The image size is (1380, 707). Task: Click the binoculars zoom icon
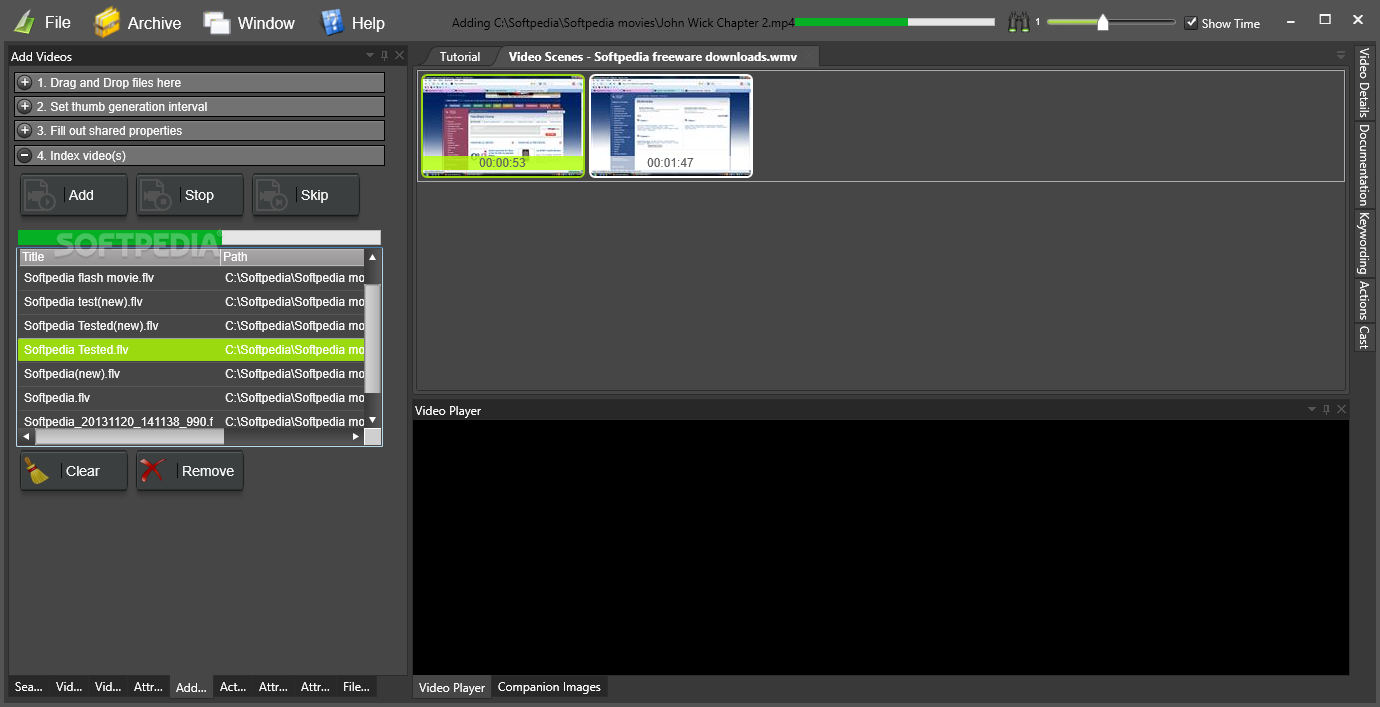(1019, 22)
